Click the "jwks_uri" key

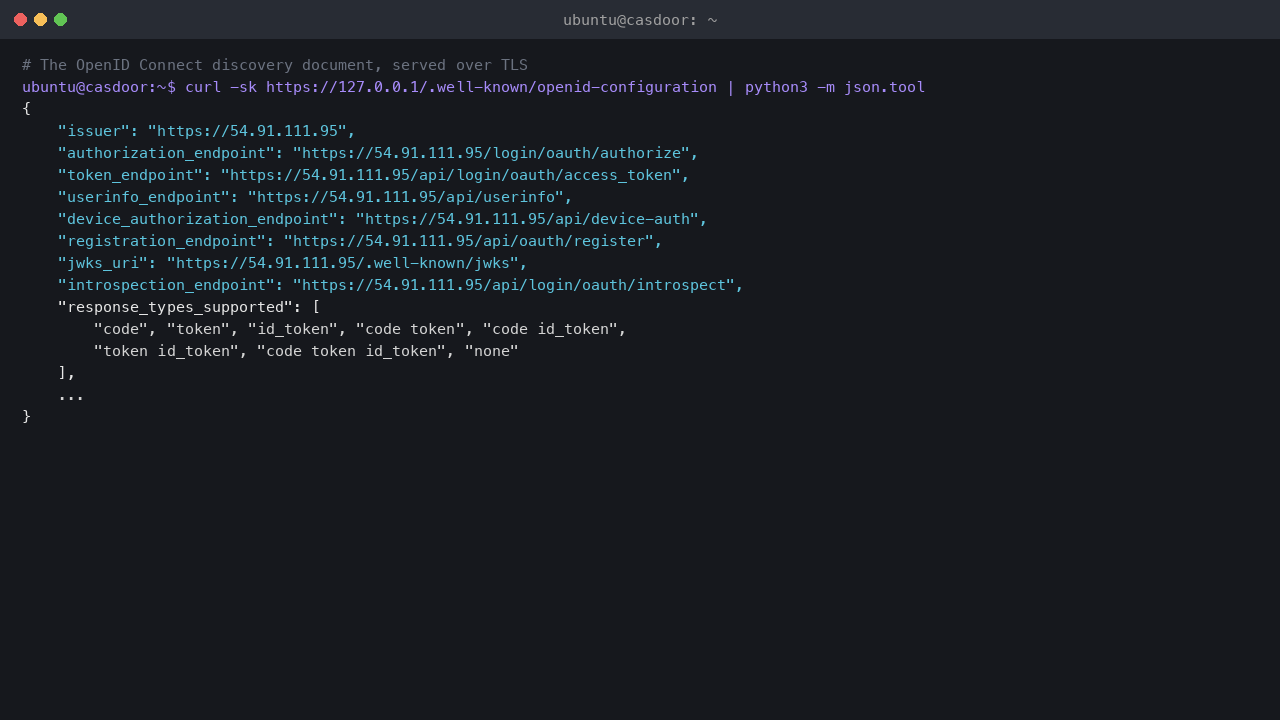point(103,263)
